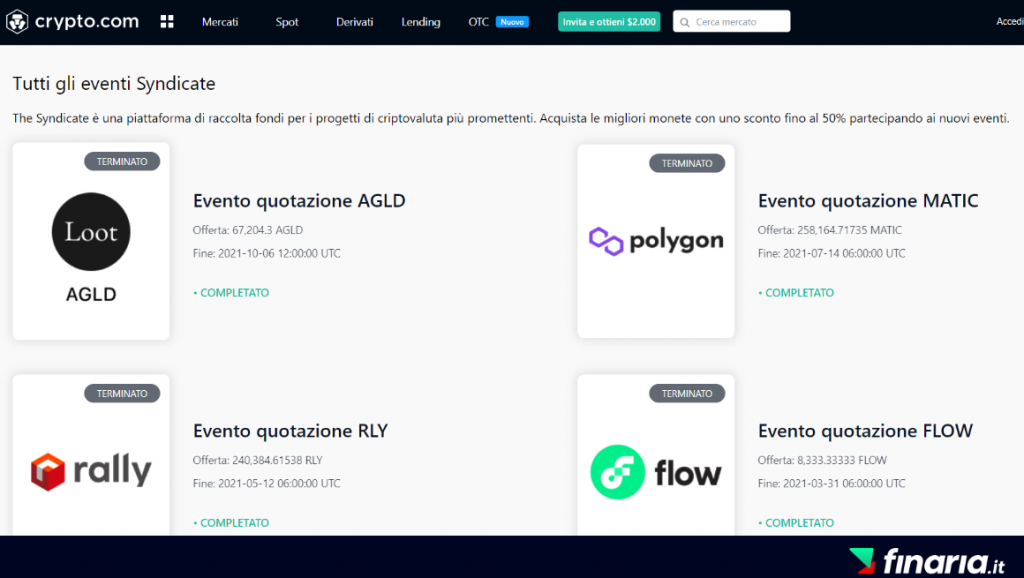Viewport: 1024px width, 578px height.
Task: Click the red Rally cube icon
Action: (x=48, y=472)
